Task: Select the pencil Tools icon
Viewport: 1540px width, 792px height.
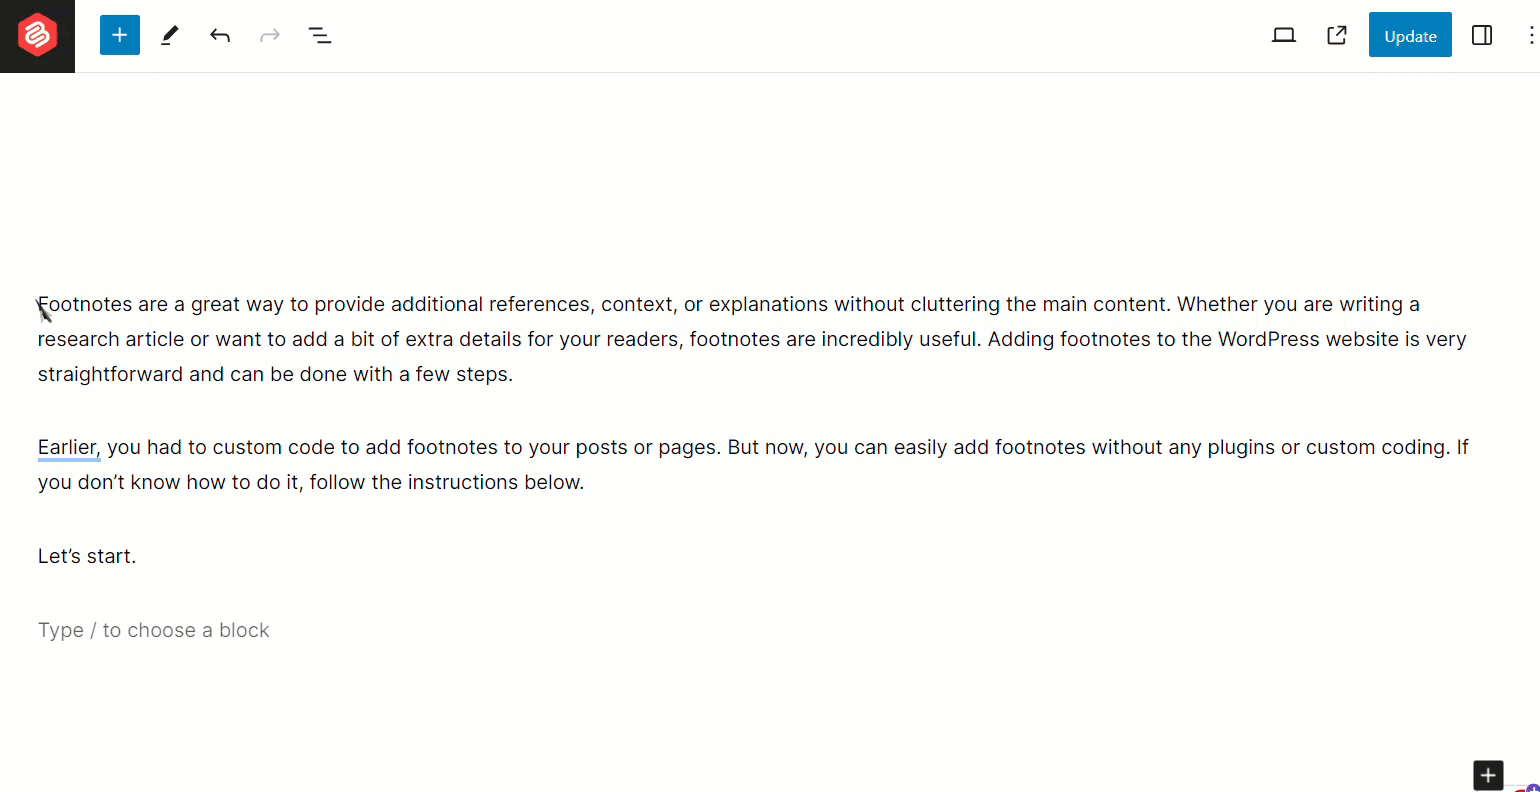Action: pos(170,36)
